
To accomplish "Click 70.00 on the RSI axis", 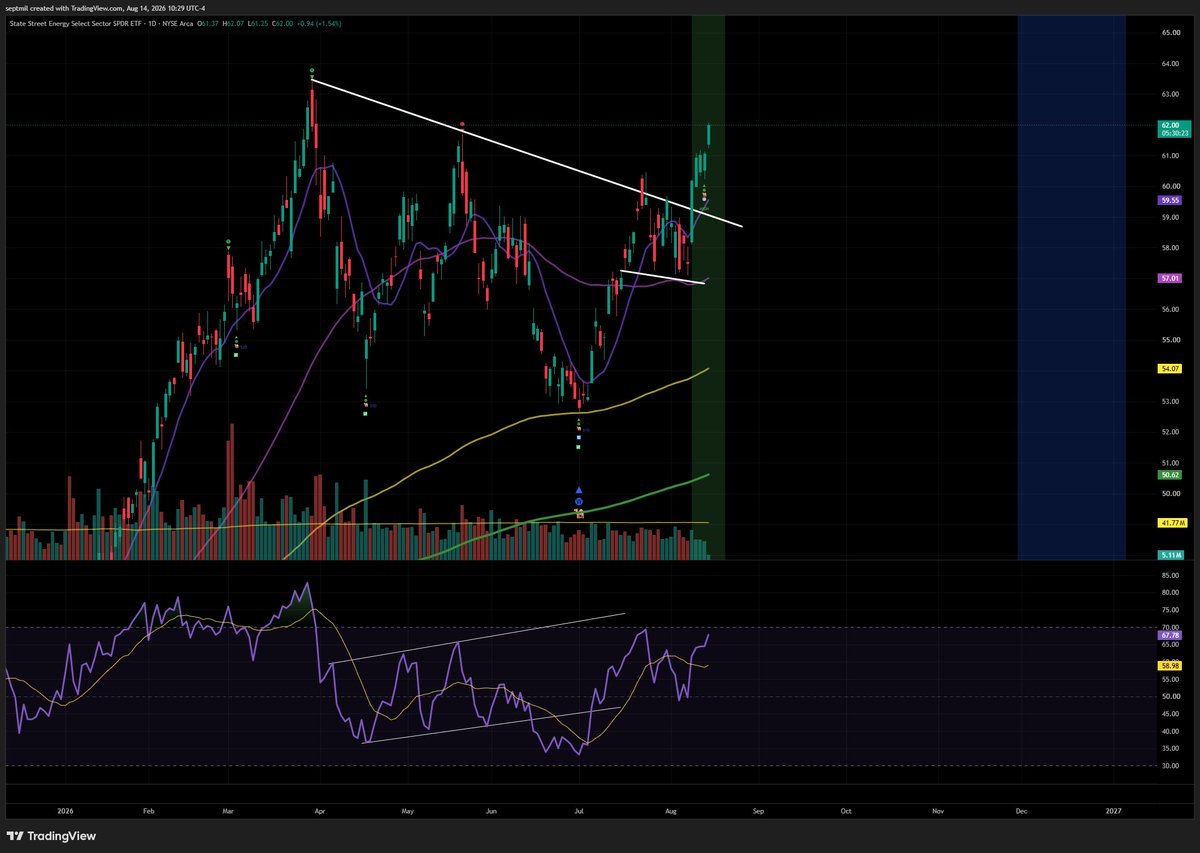I will (1170, 627).
